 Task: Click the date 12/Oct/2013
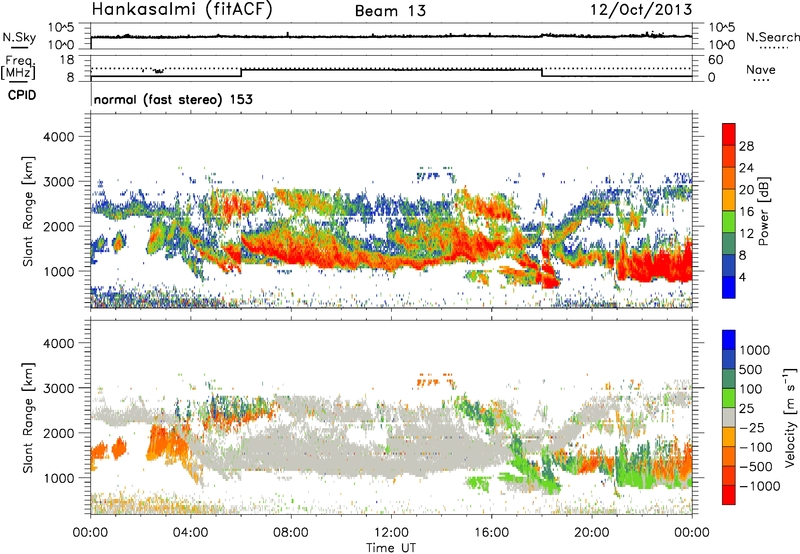[x=641, y=10]
